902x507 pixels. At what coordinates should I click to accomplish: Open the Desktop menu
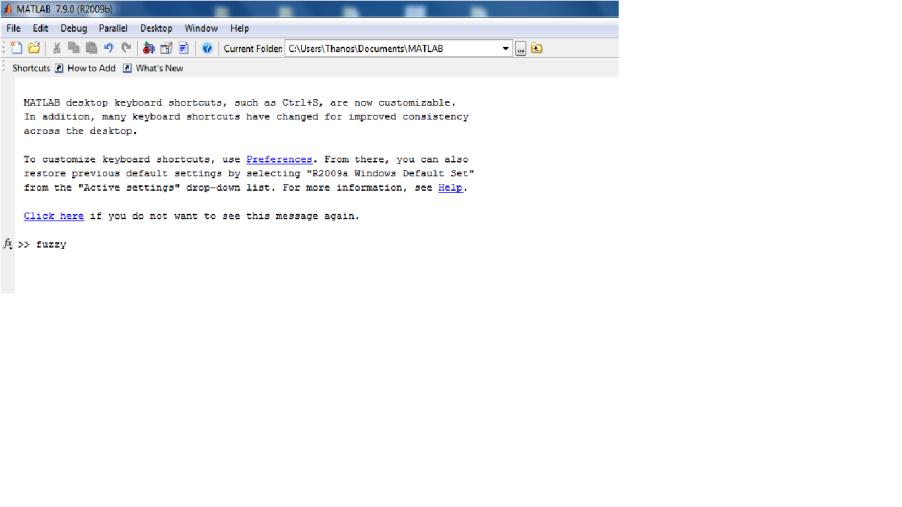coord(156,28)
